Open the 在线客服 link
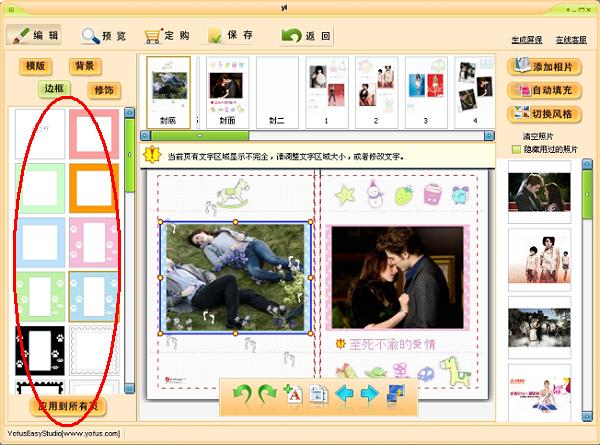Screen dimensions: 600x445 click(x=571, y=39)
